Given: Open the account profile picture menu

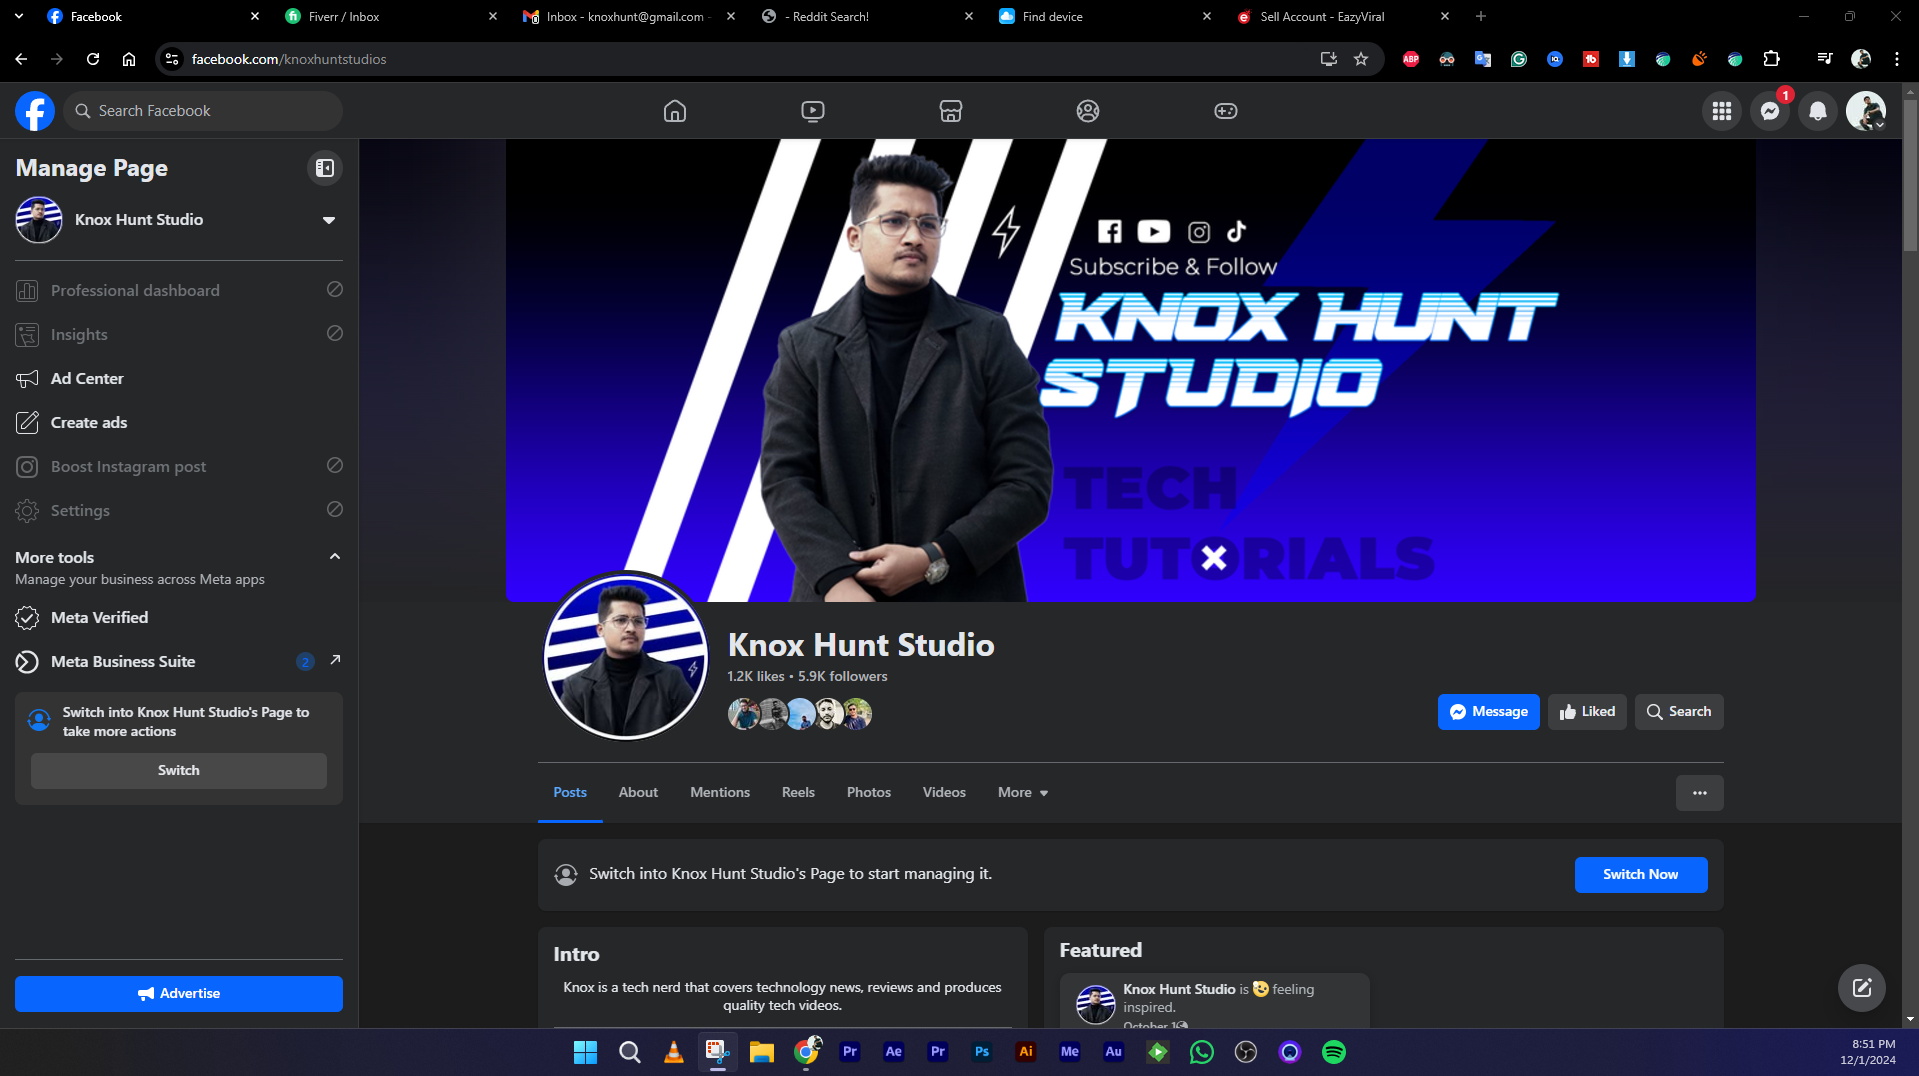Looking at the screenshot, I should [1866, 111].
